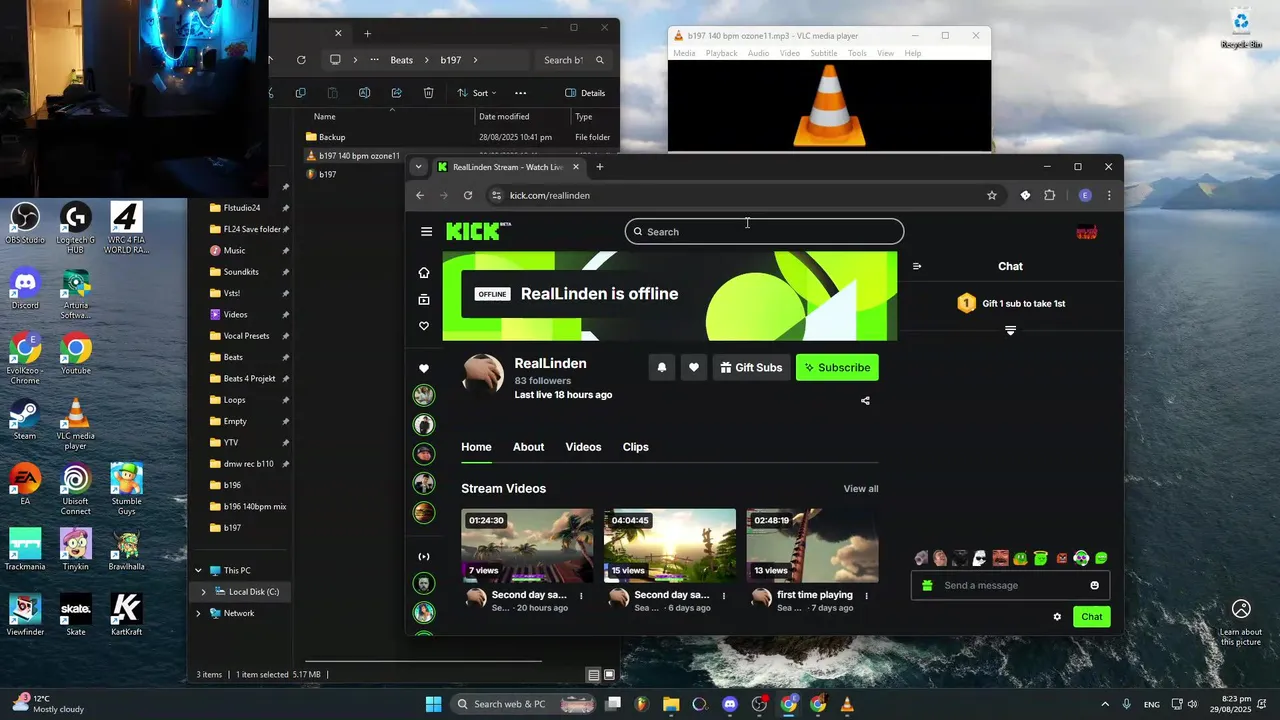Click the bell notification button for RealLinden
Screen dimensions: 1280x720
[x=662, y=368]
